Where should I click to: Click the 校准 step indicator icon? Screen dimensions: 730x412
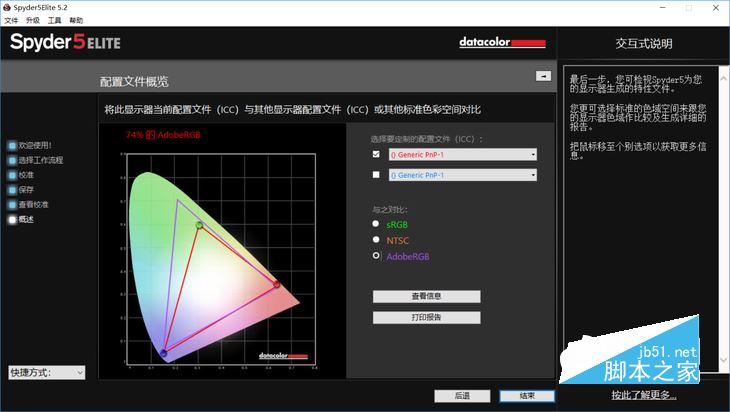point(13,176)
